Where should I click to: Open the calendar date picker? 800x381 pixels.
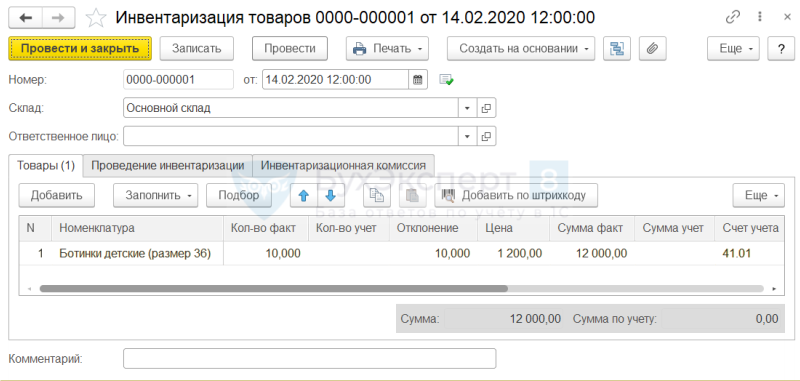click(418, 80)
